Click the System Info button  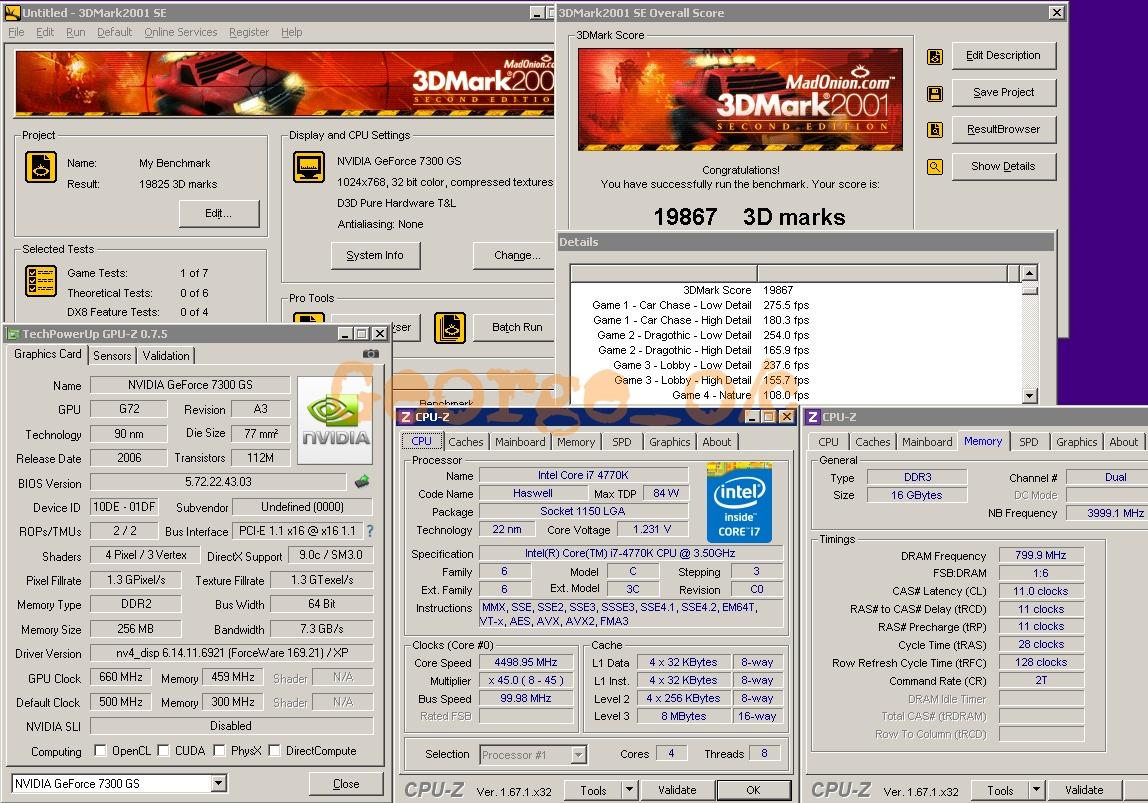[374, 255]
